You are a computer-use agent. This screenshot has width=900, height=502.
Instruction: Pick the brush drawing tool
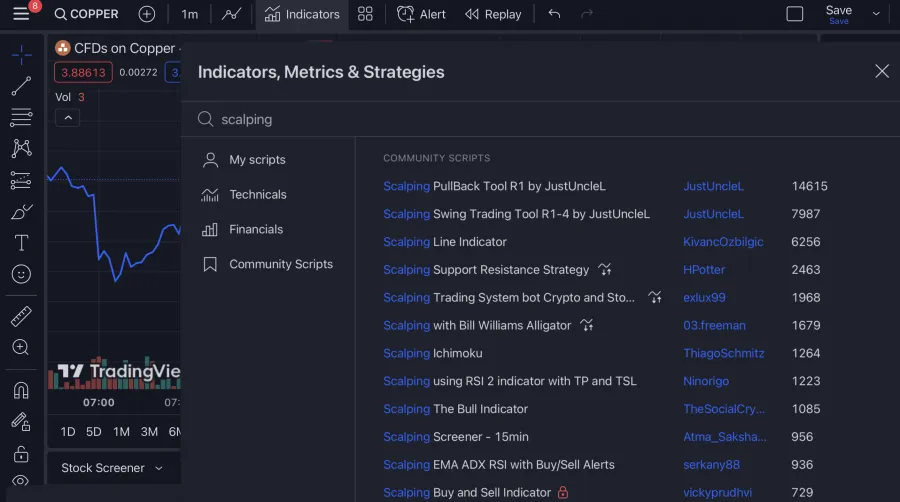click(21, 211)
